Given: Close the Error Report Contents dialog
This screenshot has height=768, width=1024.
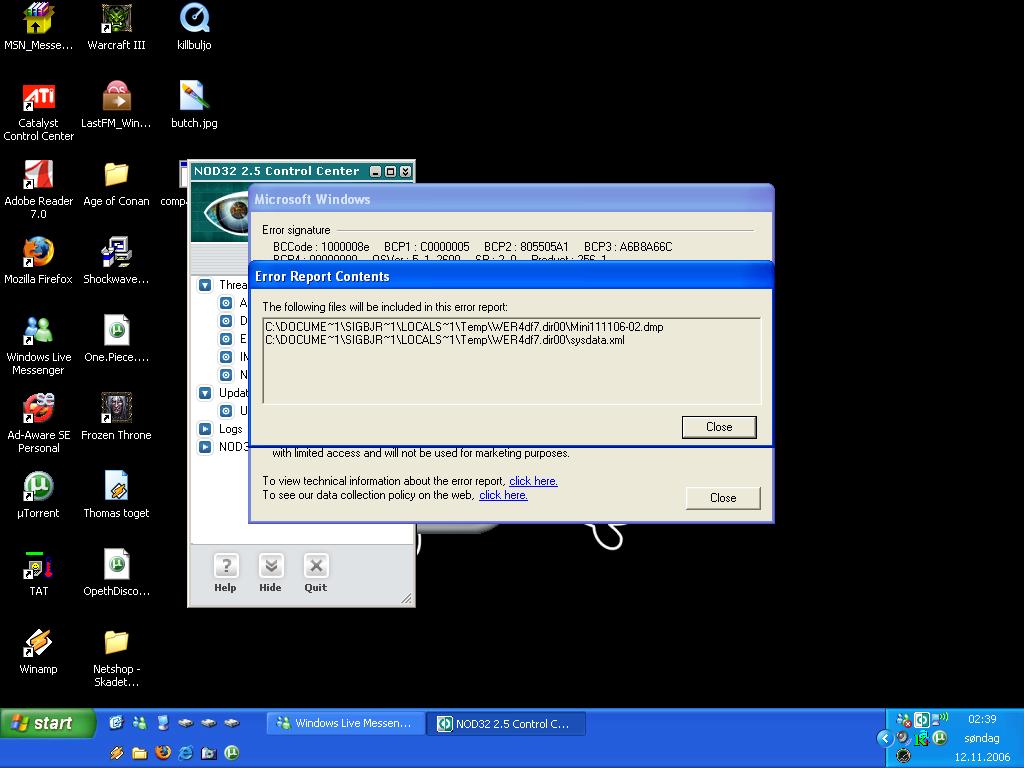Looking at the screenshot, I should coord(718,427).
